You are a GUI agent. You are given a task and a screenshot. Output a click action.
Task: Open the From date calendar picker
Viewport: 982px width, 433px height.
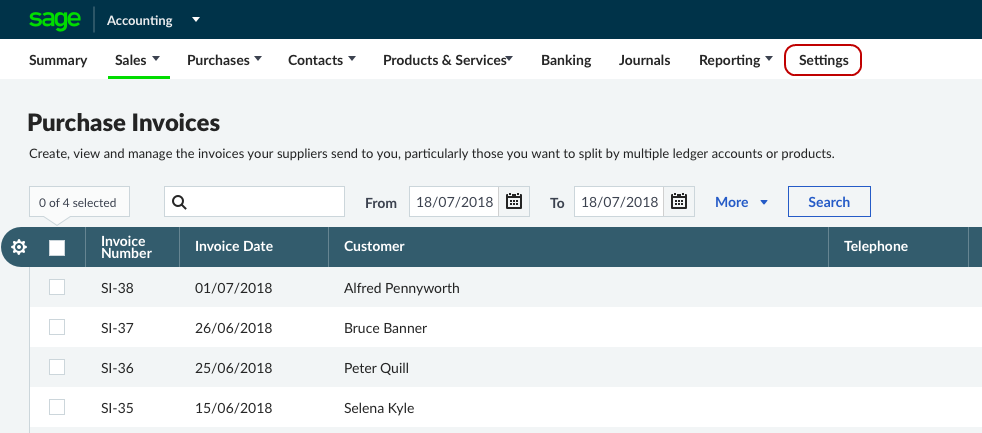(x=514, y=202)
